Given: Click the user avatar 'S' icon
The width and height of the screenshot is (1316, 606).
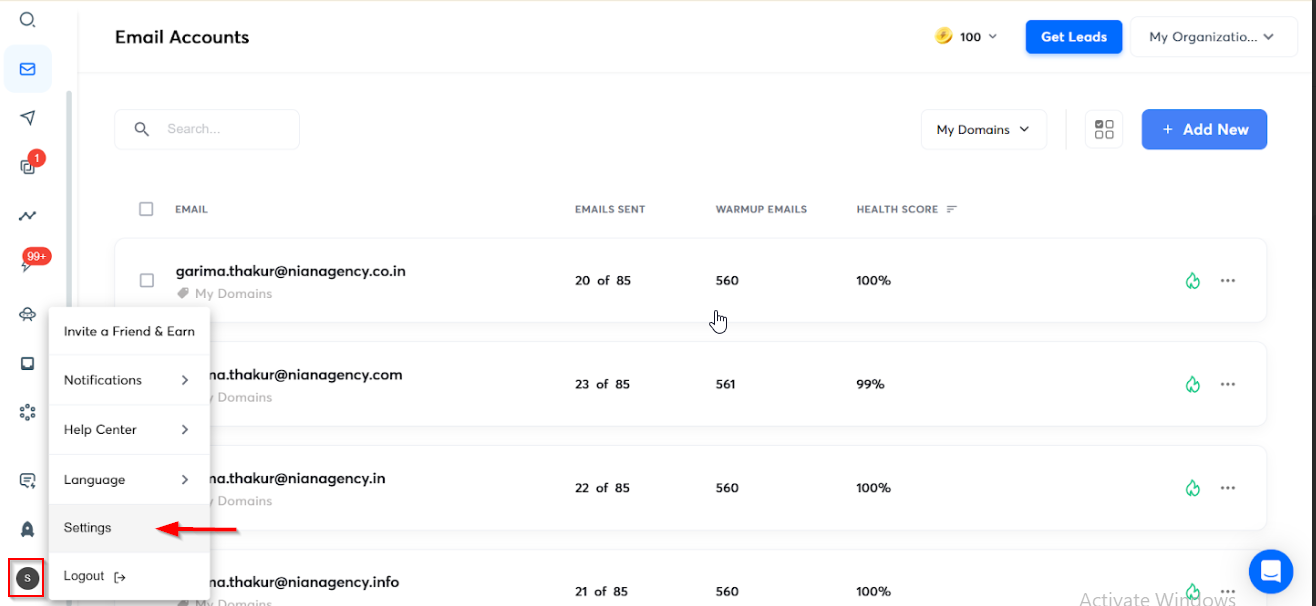Looking at the screenshot, I should pos(27,578).
